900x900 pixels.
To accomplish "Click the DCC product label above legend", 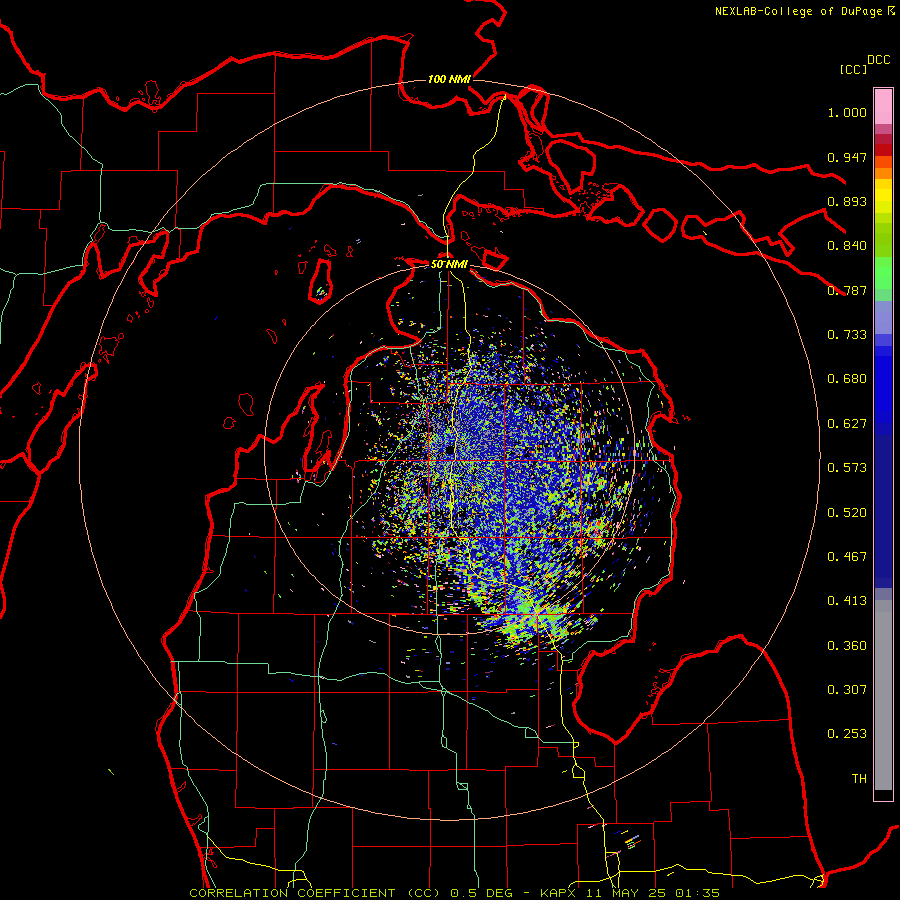I will (x=878, y=60).
